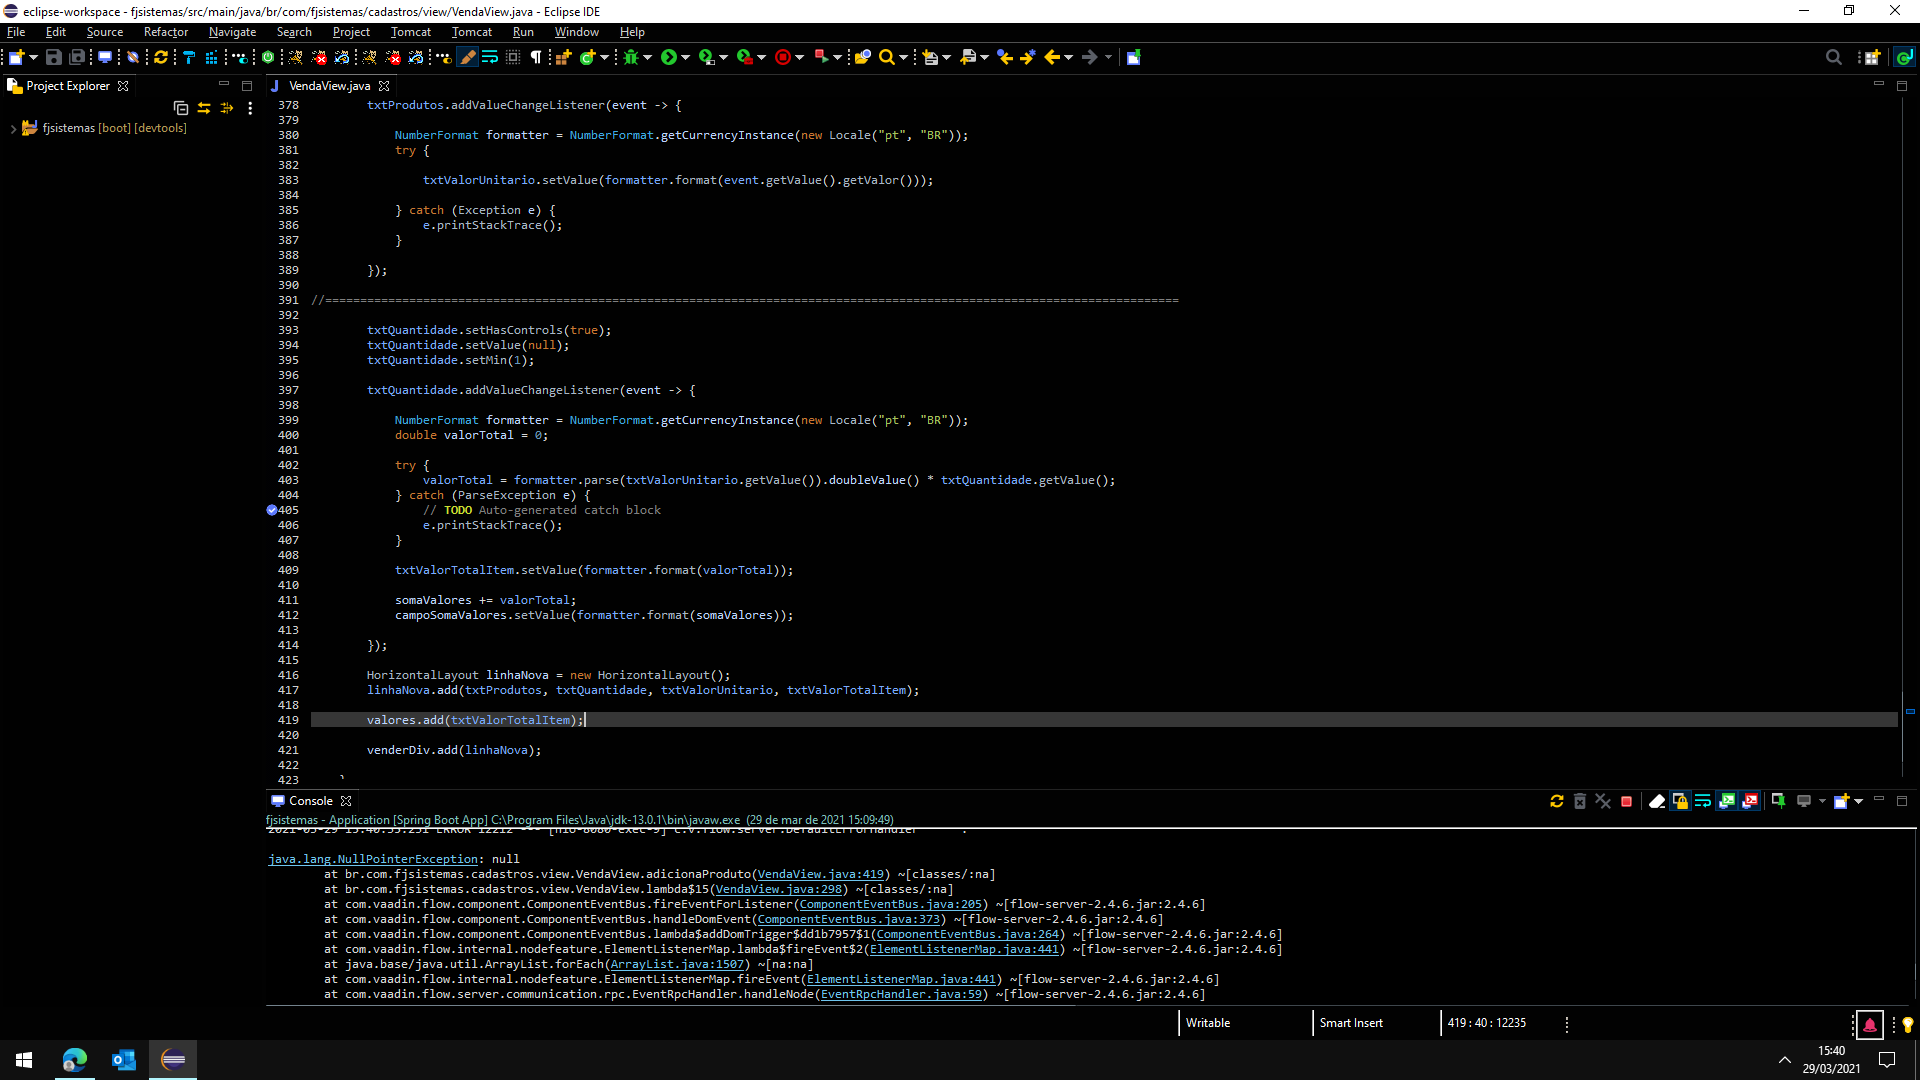
Task: Toggle Mark Occurrences highlighter icon
Action: (467, 58)
